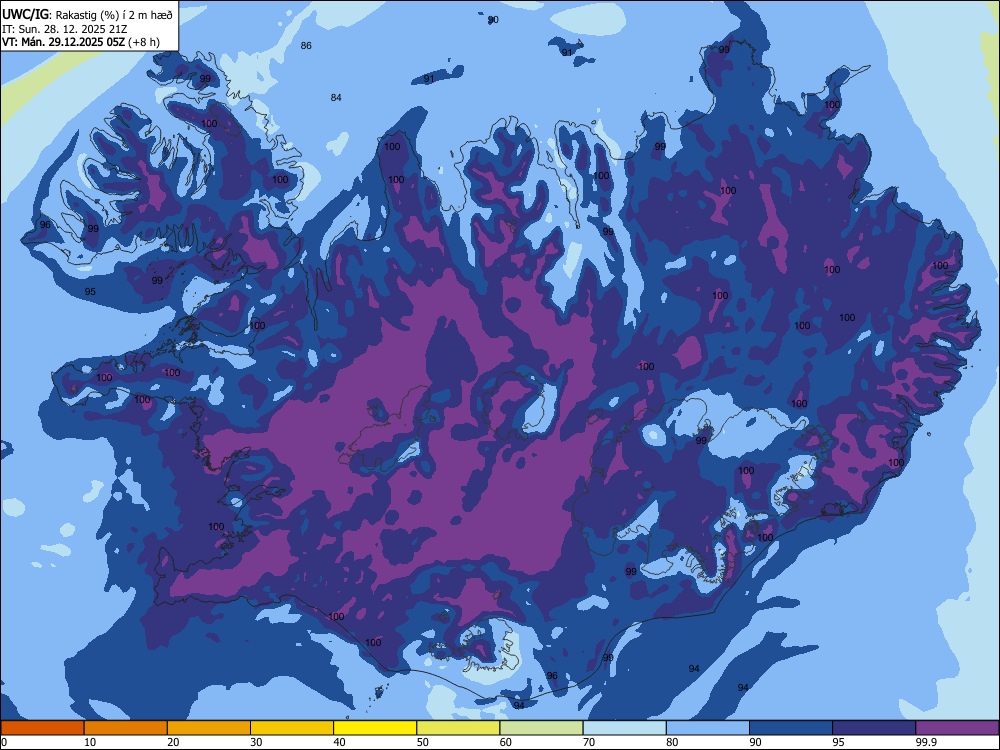Screen dimensions: 1000x750
Task: Pick the purple legend swatch above 99.9%
Action: pyautogui.click(x=957, y=728)
